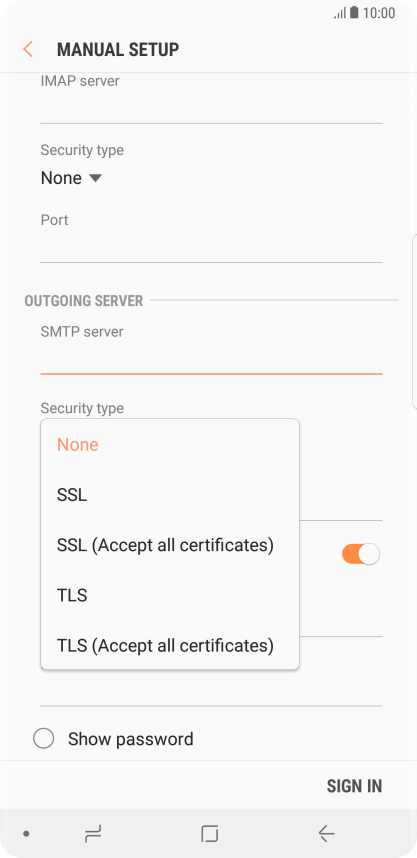This screenshot has height=858, width=417.
Task: Turn off the orange toggle switch
Action: [361, 554]
